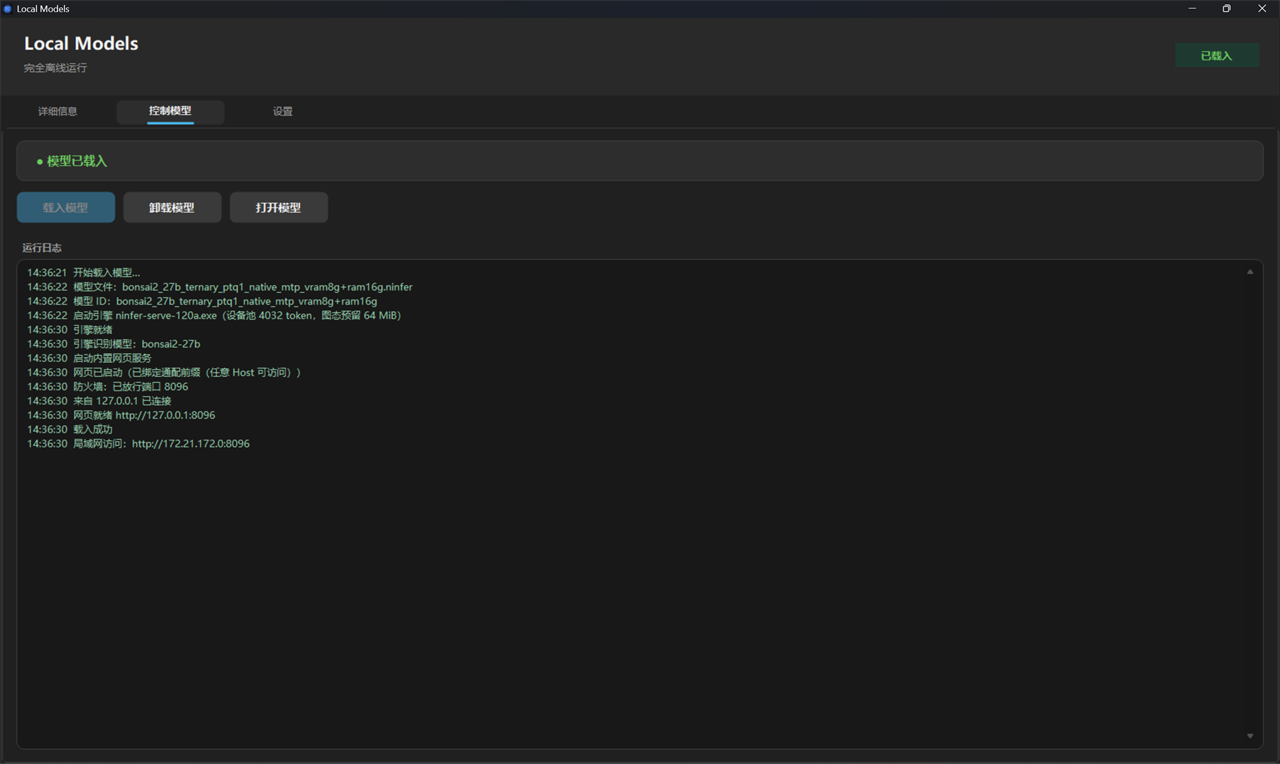Image resolution: width=1280 pixels, height=764 pixels.
Task: Click the 网页就绪 http://127.0.0.1:8096 log line
Action: coord(121,415)
